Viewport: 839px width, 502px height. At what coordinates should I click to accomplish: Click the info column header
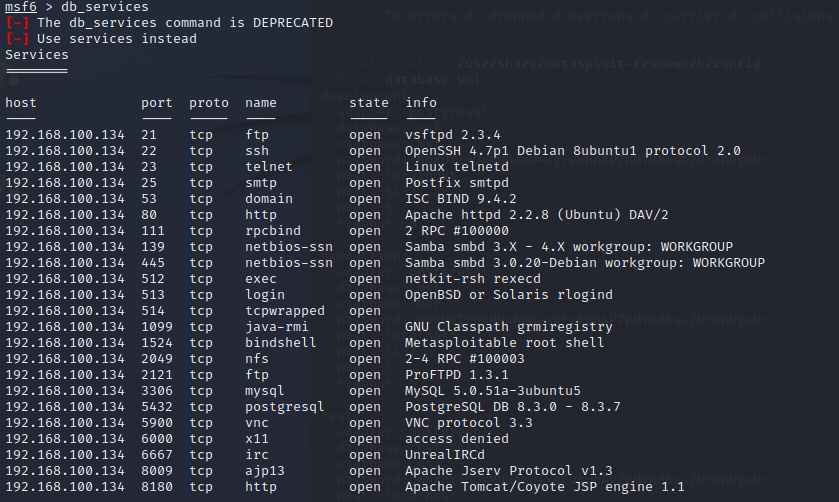(421, 103)
